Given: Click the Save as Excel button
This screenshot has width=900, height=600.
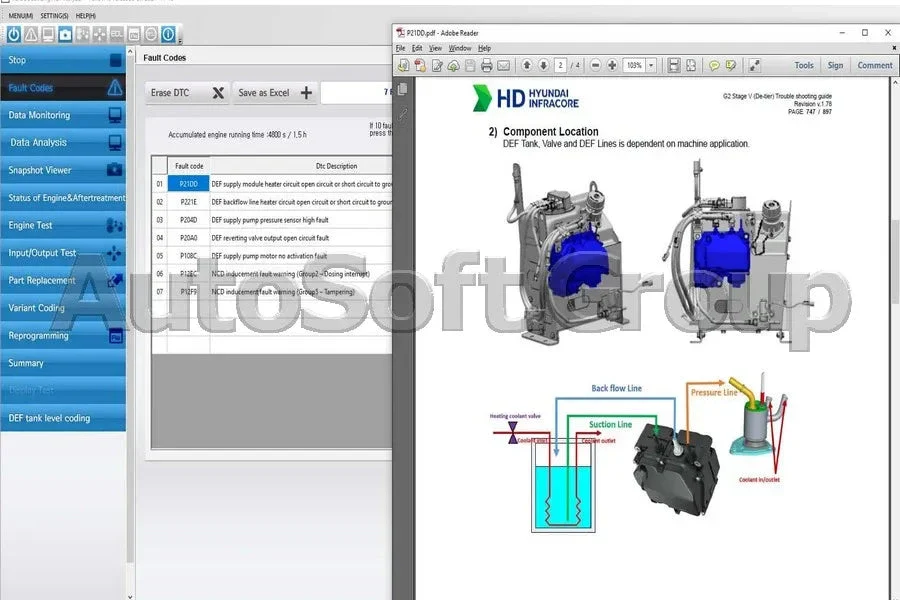Looking at the screenshot, I should coord(275,93).
